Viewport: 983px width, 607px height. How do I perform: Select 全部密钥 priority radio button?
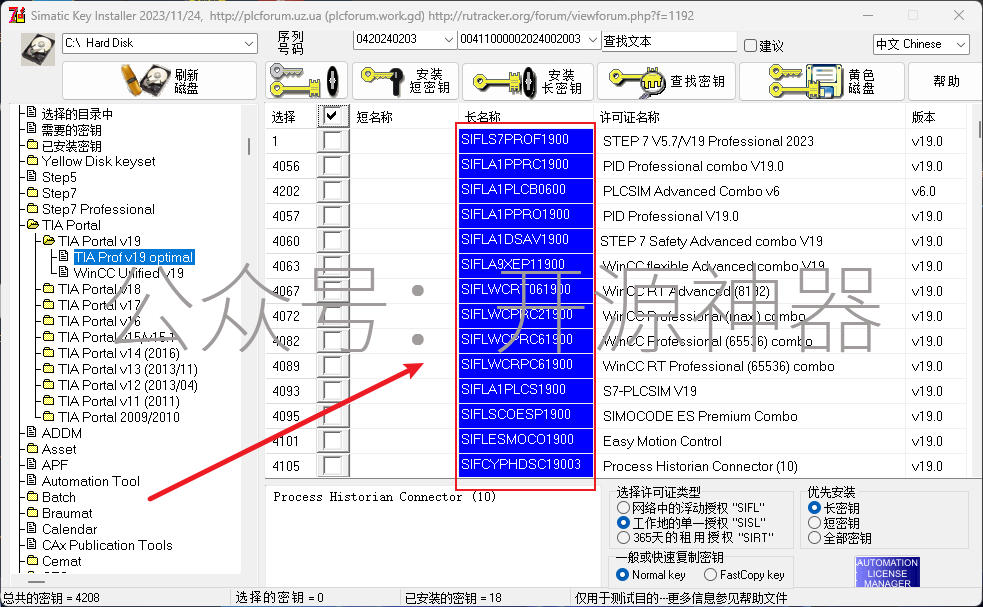[x=814, y=537]
